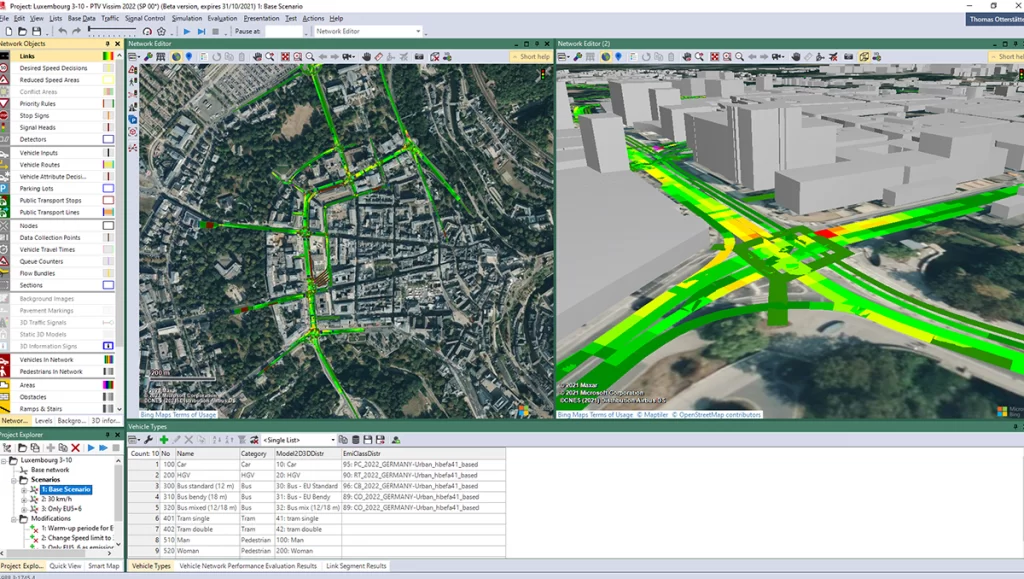This screenshot has height=579, width=1024.
Task: Delete selected item with red X in Project Explorer
Action: [75, 448]
